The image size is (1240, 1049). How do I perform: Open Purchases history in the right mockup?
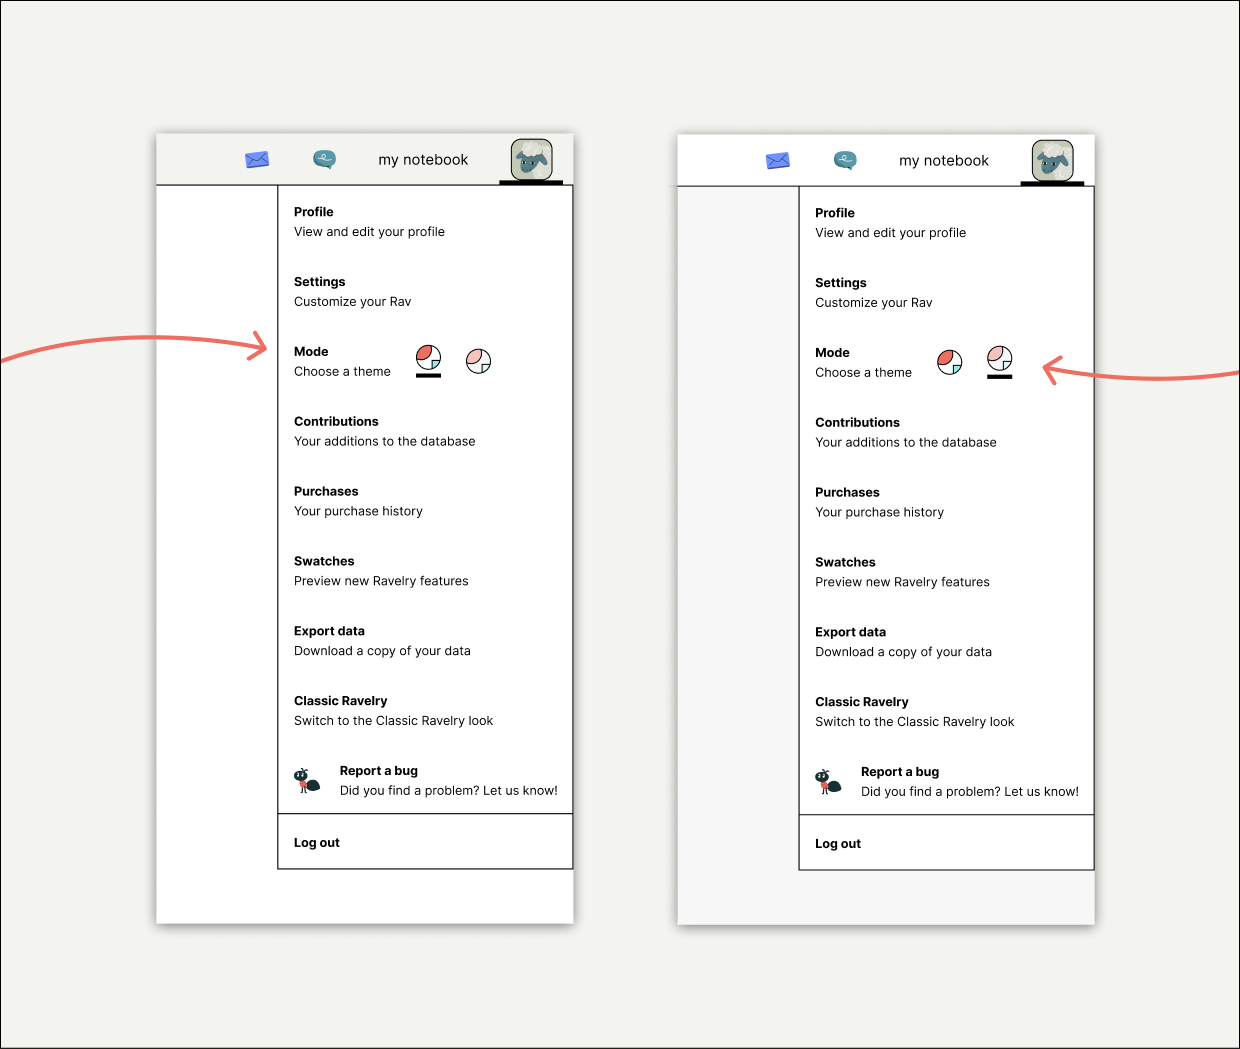point(879,503)
